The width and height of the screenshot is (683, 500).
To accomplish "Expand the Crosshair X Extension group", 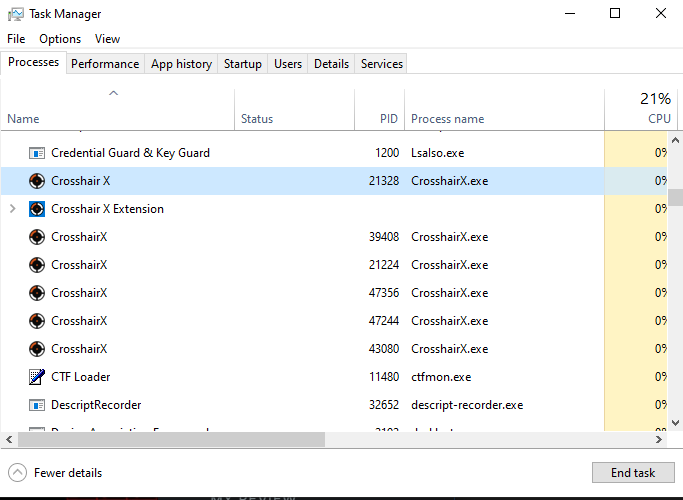I will pos(12,209).
